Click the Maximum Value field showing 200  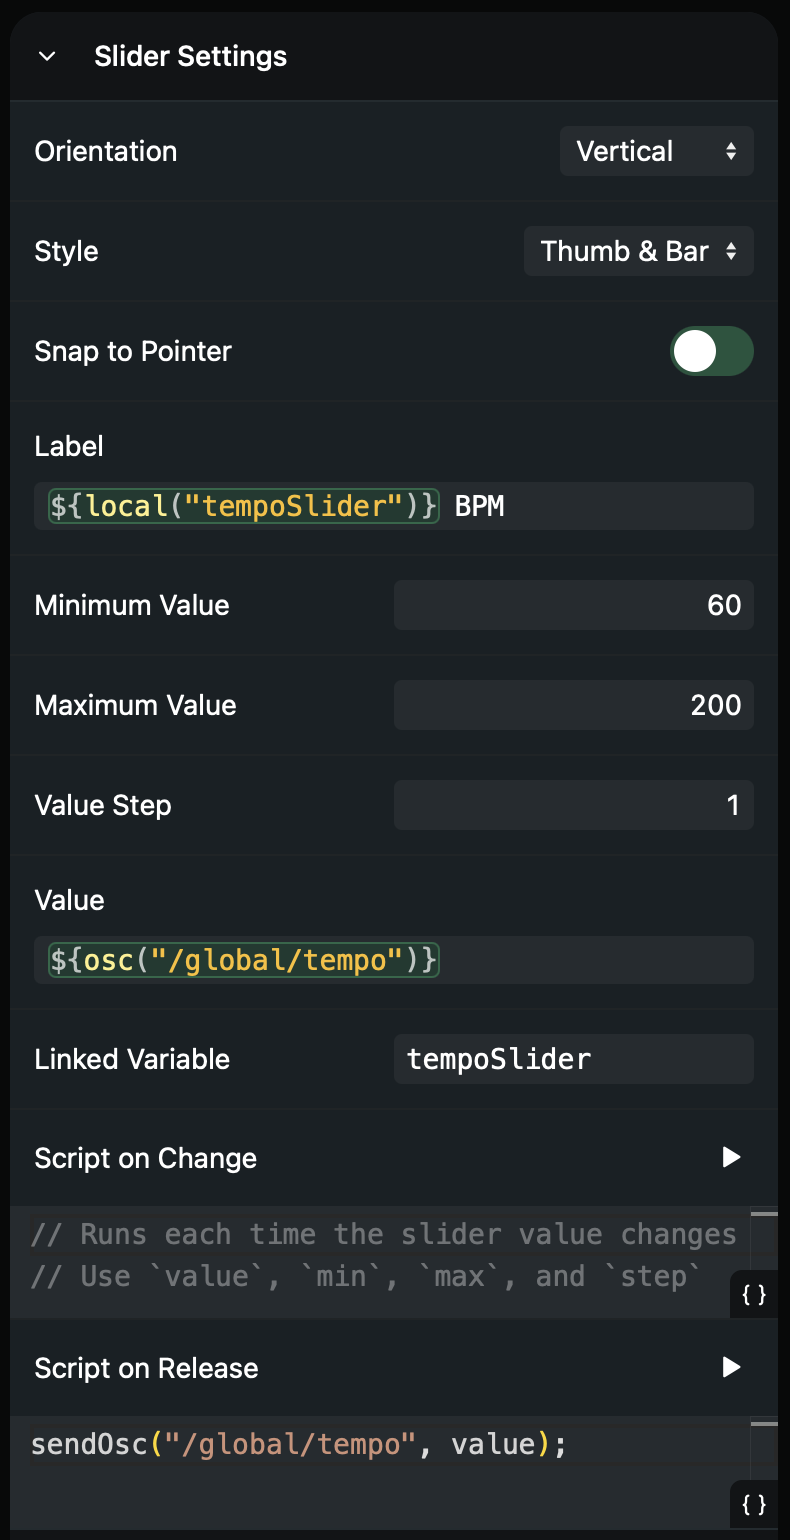click(x=573, y=704)
